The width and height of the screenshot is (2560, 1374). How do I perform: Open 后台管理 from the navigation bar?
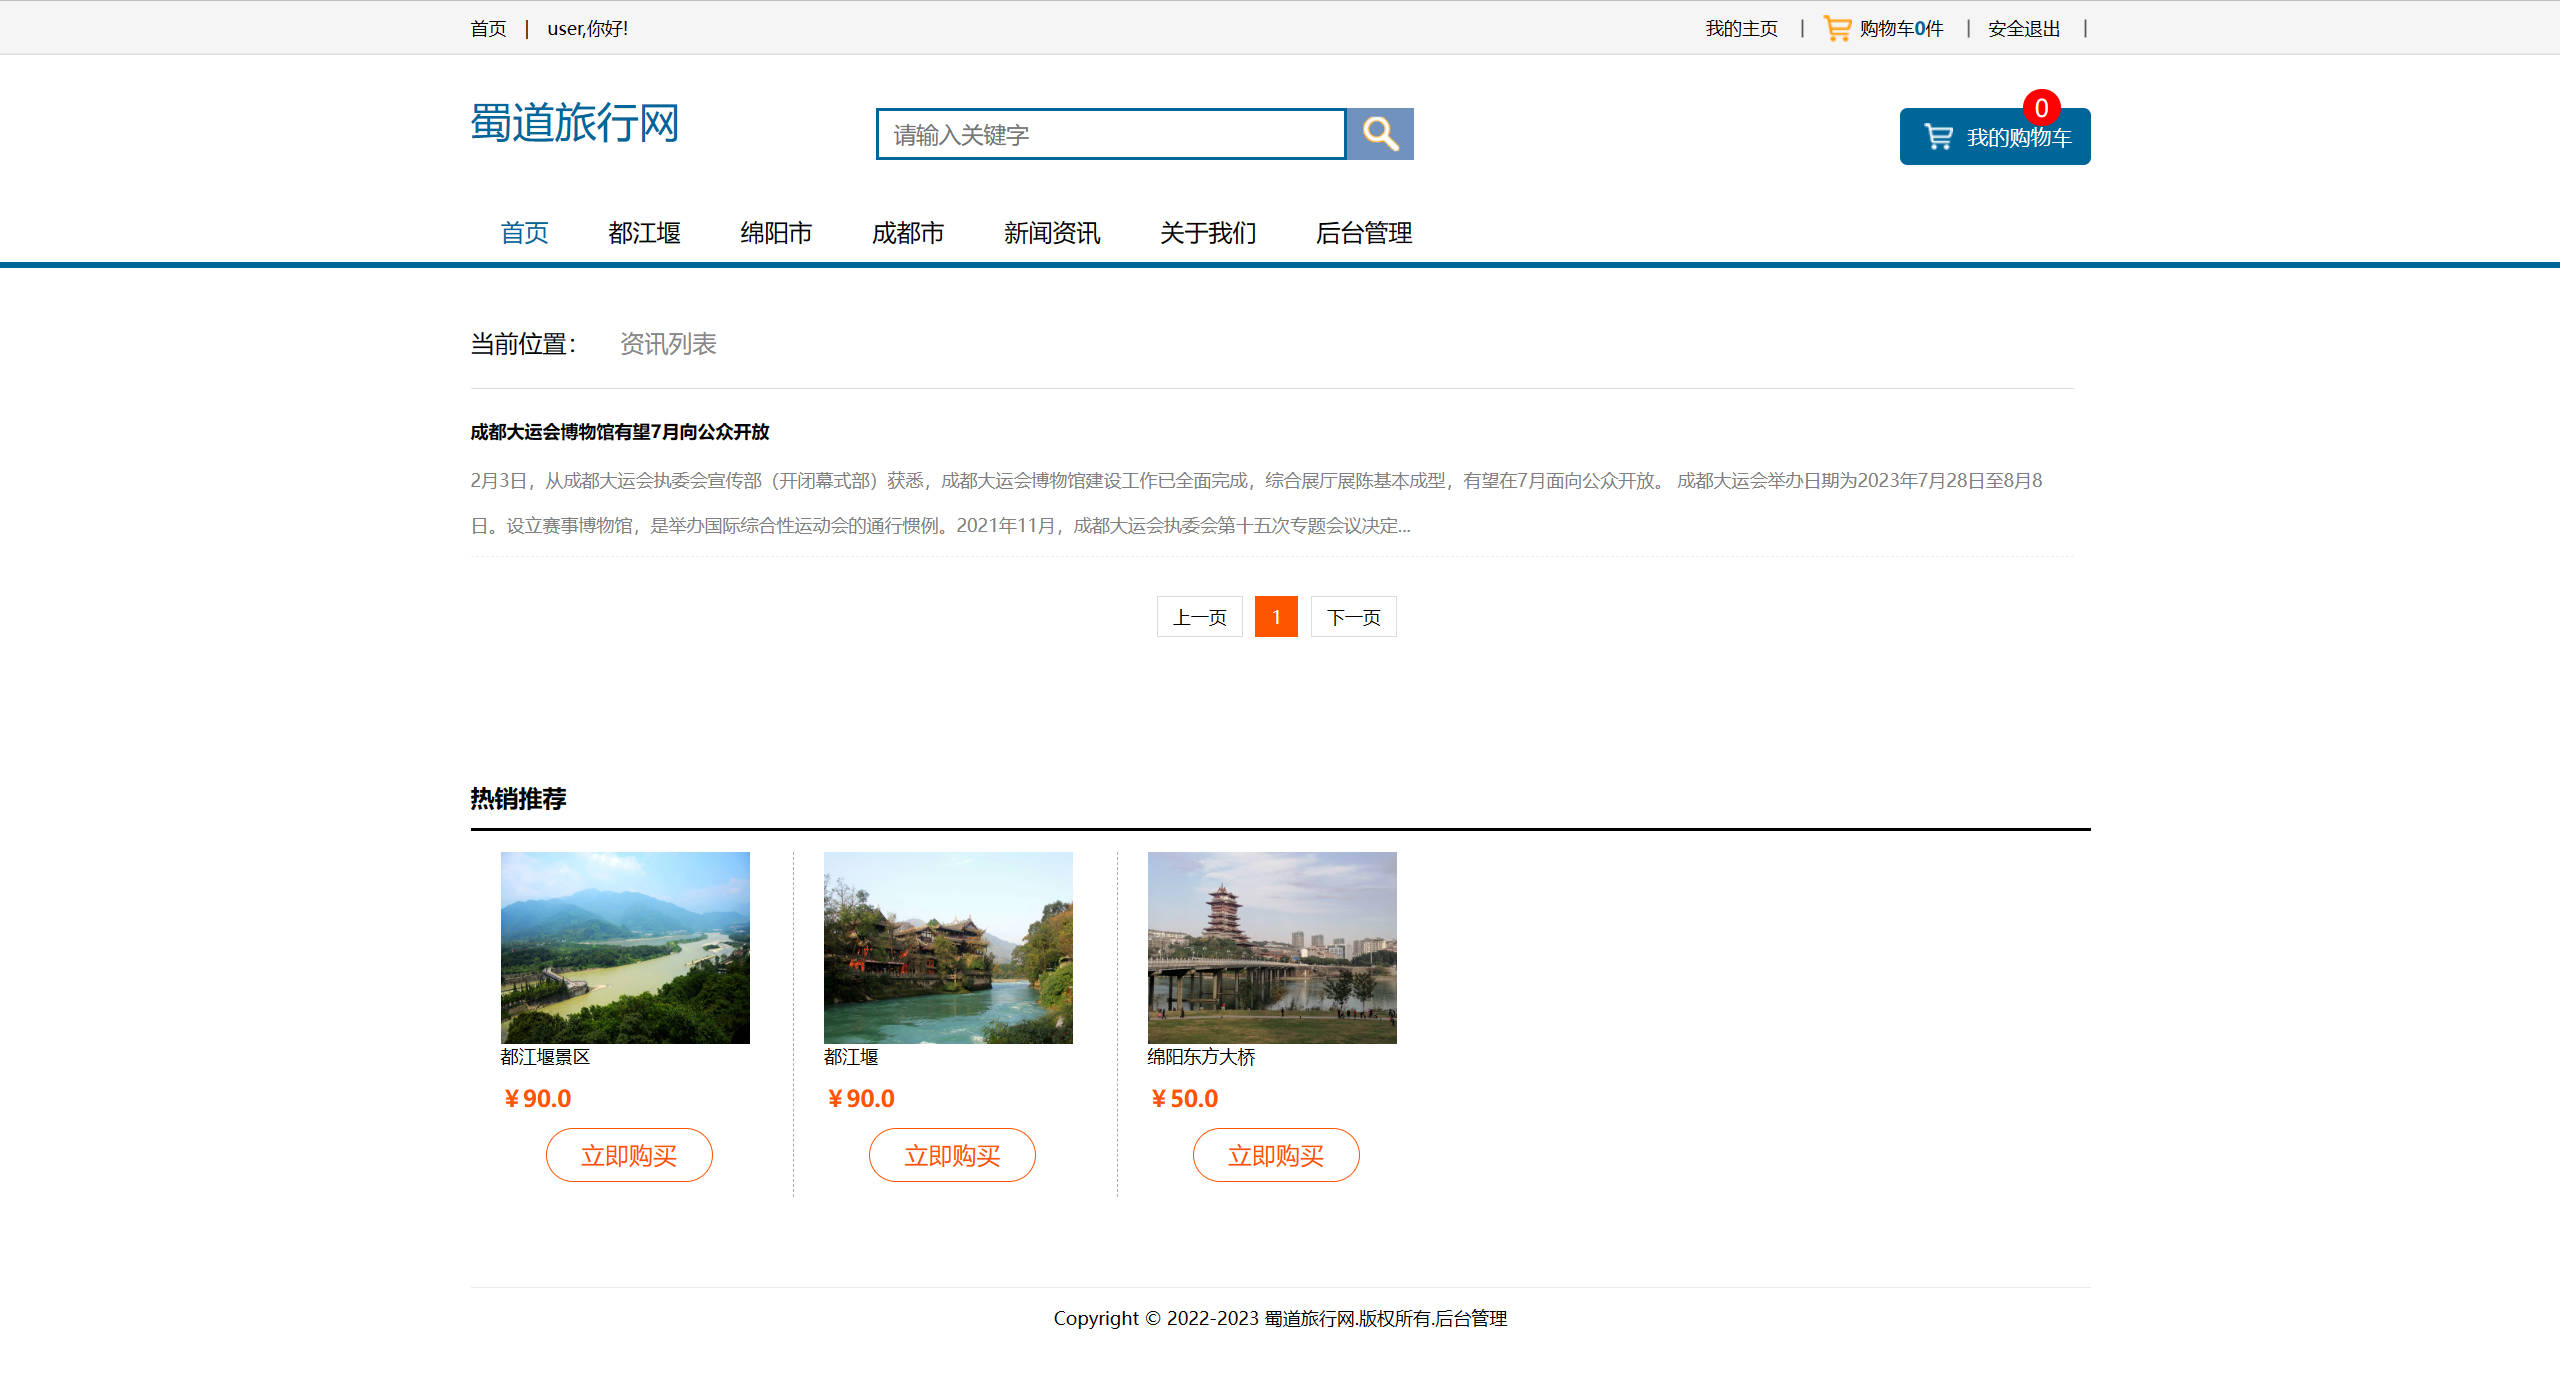tap(1364, 233)
